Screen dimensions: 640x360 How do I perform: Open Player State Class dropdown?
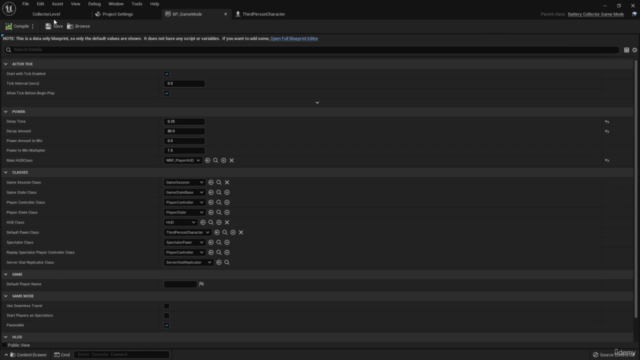pyautogui.click(x=184, y=213)
